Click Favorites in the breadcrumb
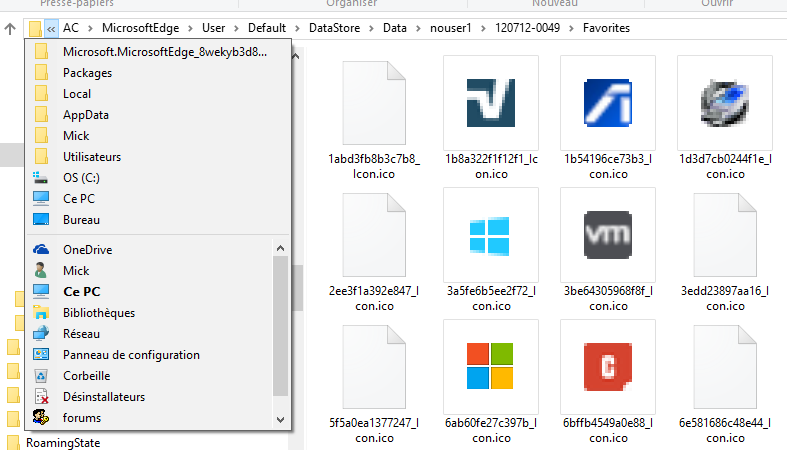 pyautogui.click(x=606, y=28)
